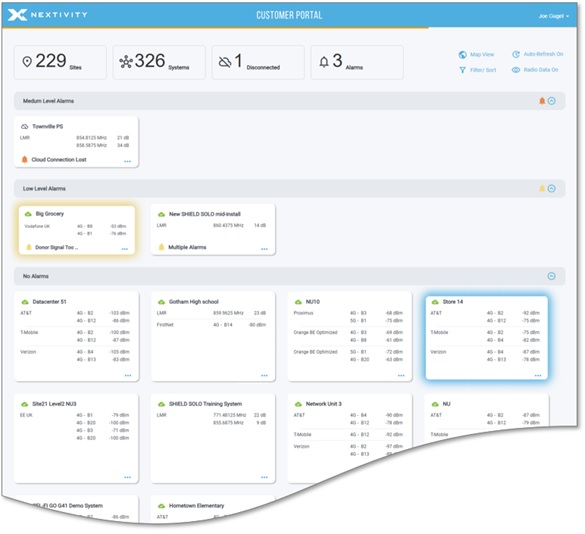The width and height of the screenshot is (585, 534).
Task: Click the orange bell in Medium Level Alarms header
Action: point(542,101)
